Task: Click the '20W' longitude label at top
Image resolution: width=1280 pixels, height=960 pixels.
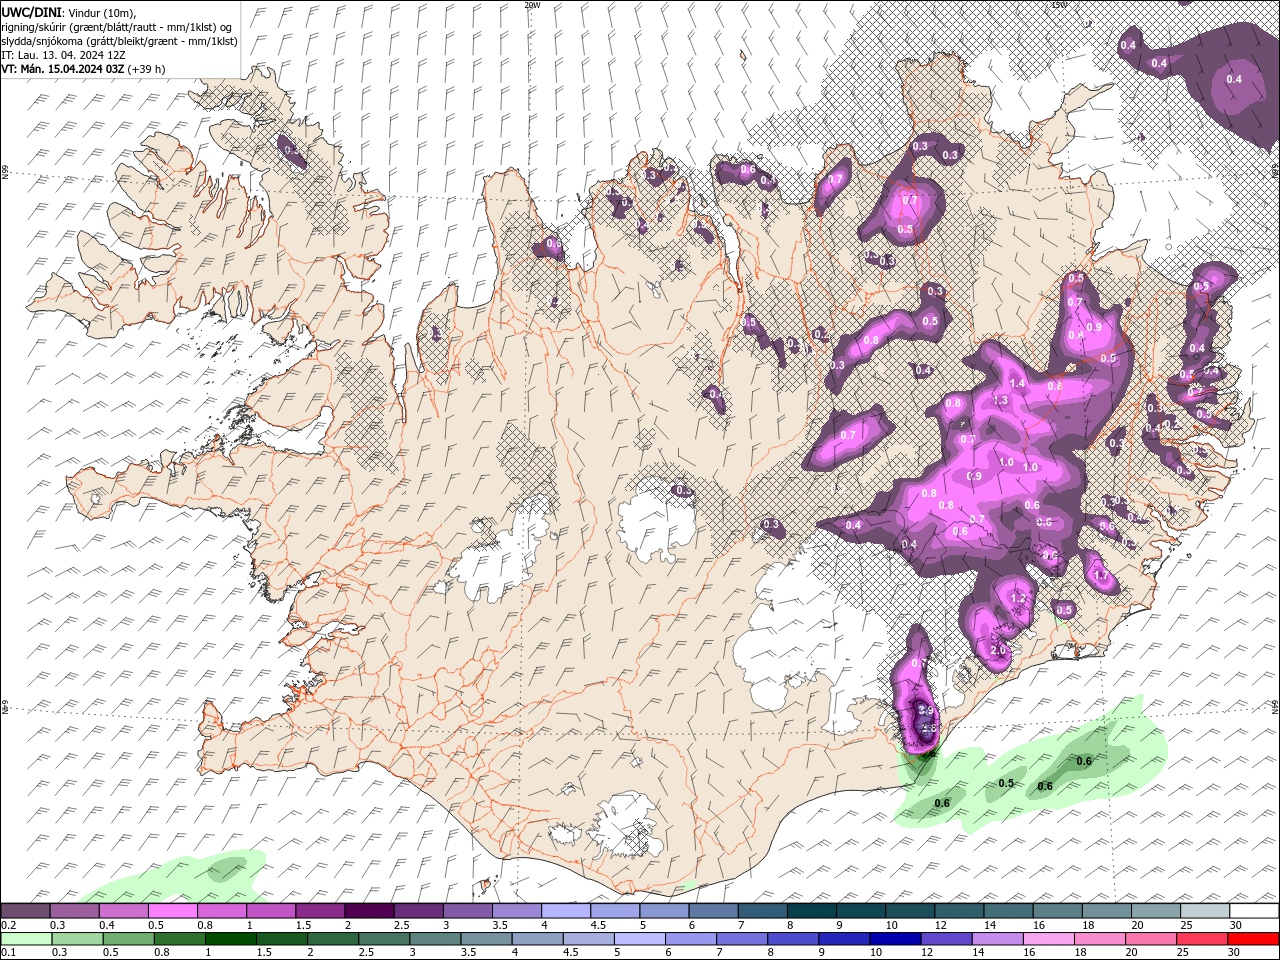Action: [532, 5]
